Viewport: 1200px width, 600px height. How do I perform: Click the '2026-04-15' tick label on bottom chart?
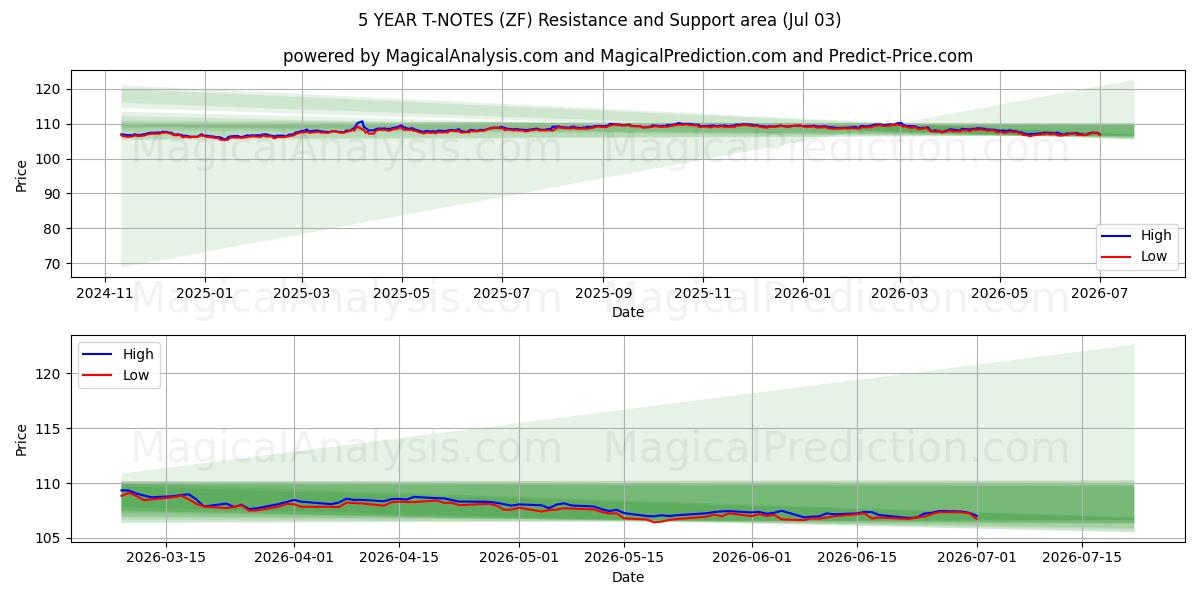(399, 558)
